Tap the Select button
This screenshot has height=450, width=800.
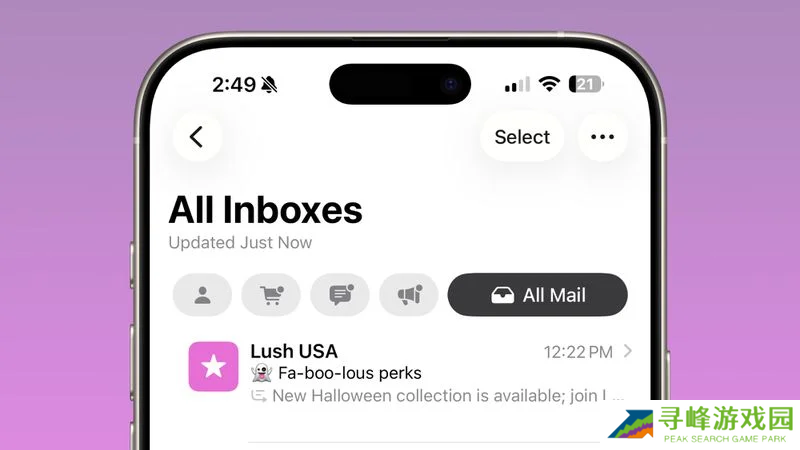pos(522,137)
